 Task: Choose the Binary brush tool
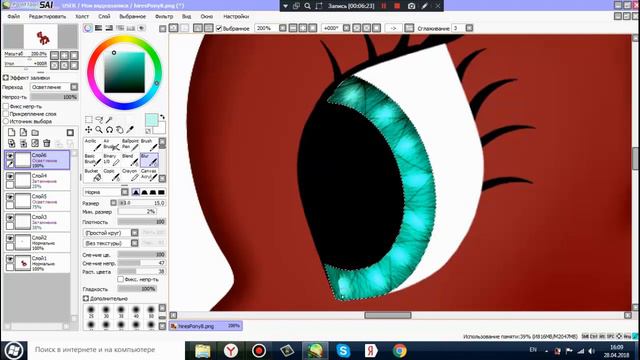pyautogui.click(x=111, y=160)
